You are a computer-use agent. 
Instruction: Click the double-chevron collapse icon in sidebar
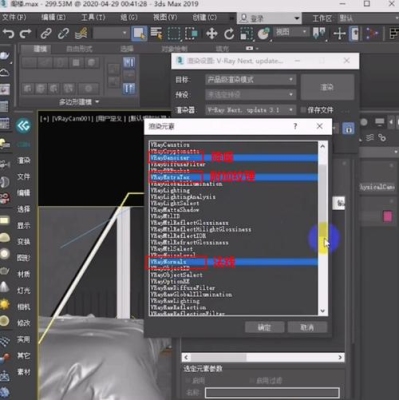pyautogui.click(x=23, y=126)
